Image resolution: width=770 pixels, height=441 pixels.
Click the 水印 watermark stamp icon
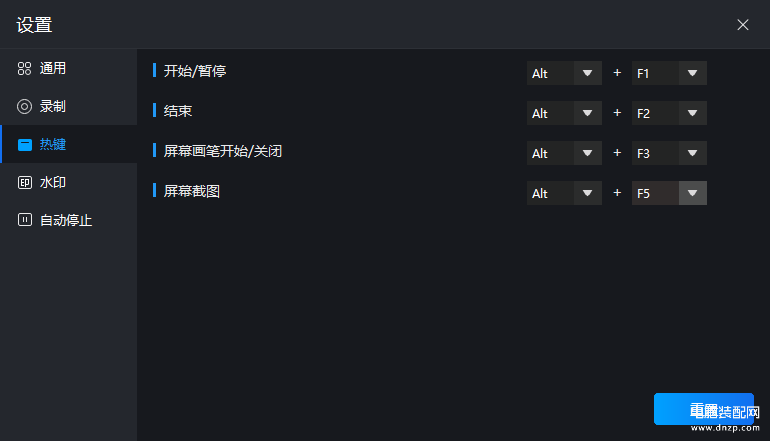[x=25, y=182]
